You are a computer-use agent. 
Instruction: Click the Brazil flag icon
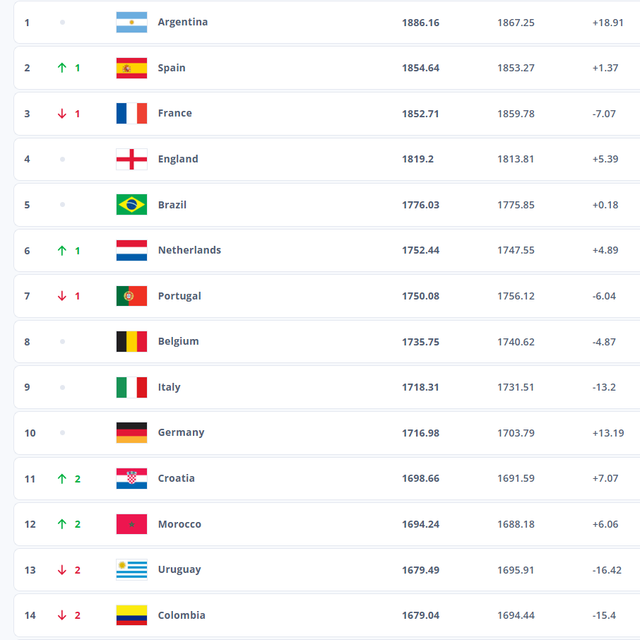pos(131,204)
